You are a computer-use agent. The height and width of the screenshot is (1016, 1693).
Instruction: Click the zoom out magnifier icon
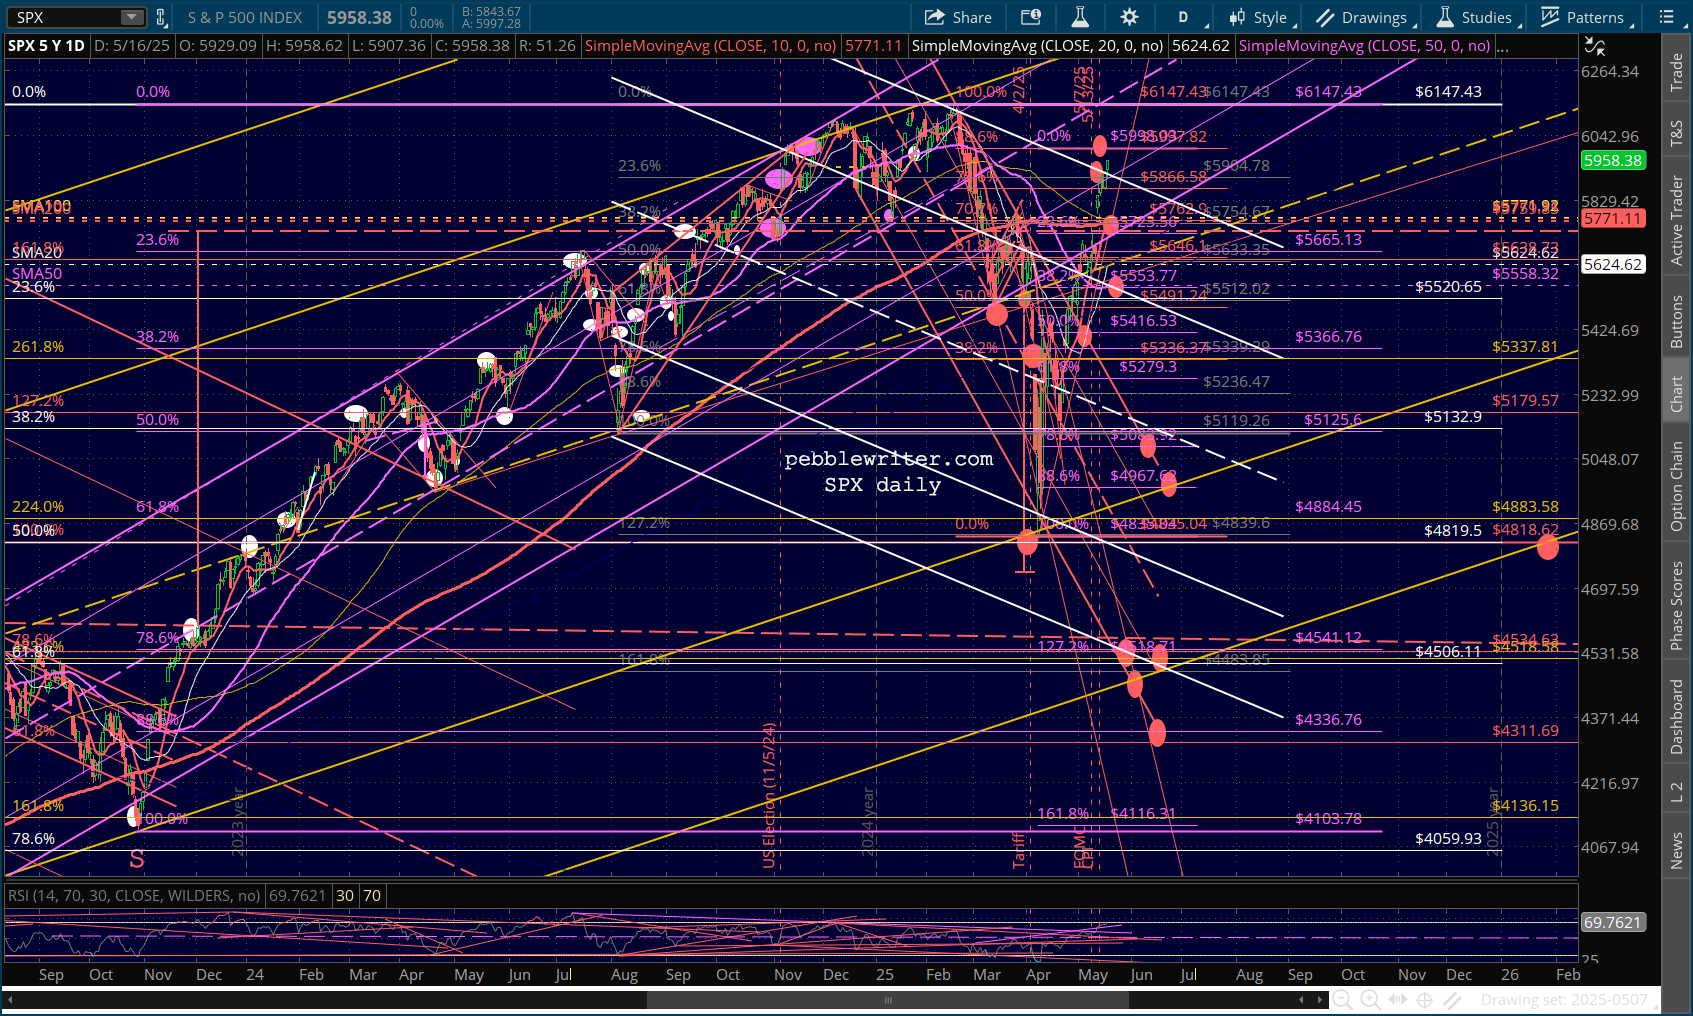(1342, 999)
